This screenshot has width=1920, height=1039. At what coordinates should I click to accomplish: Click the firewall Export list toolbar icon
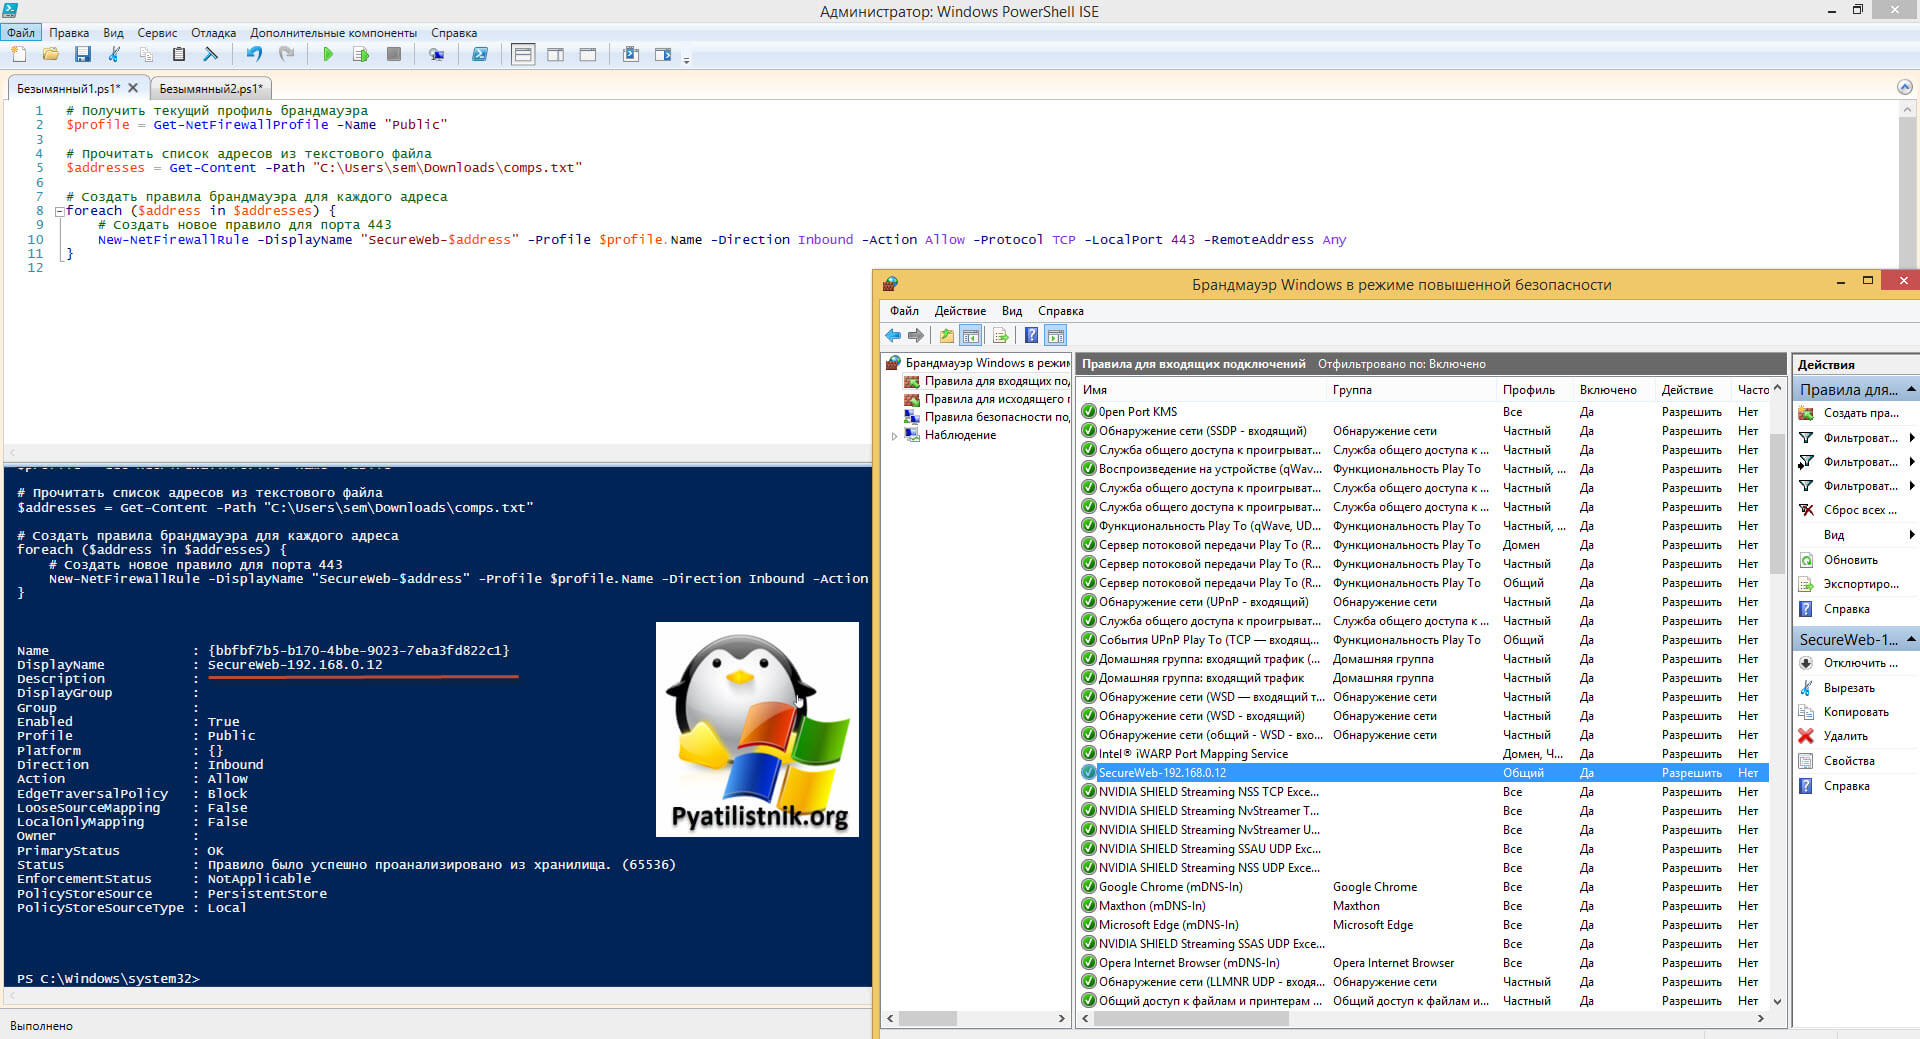pyautogui.click(x=999, y=336)
